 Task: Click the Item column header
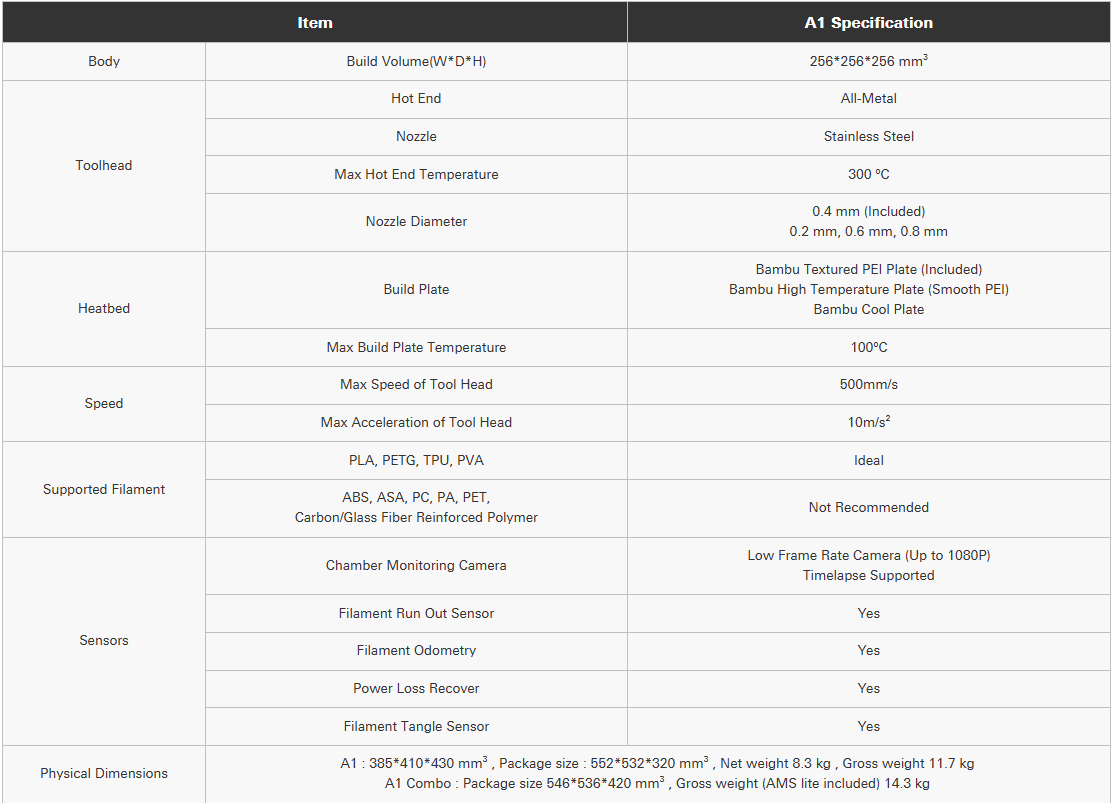315,23
